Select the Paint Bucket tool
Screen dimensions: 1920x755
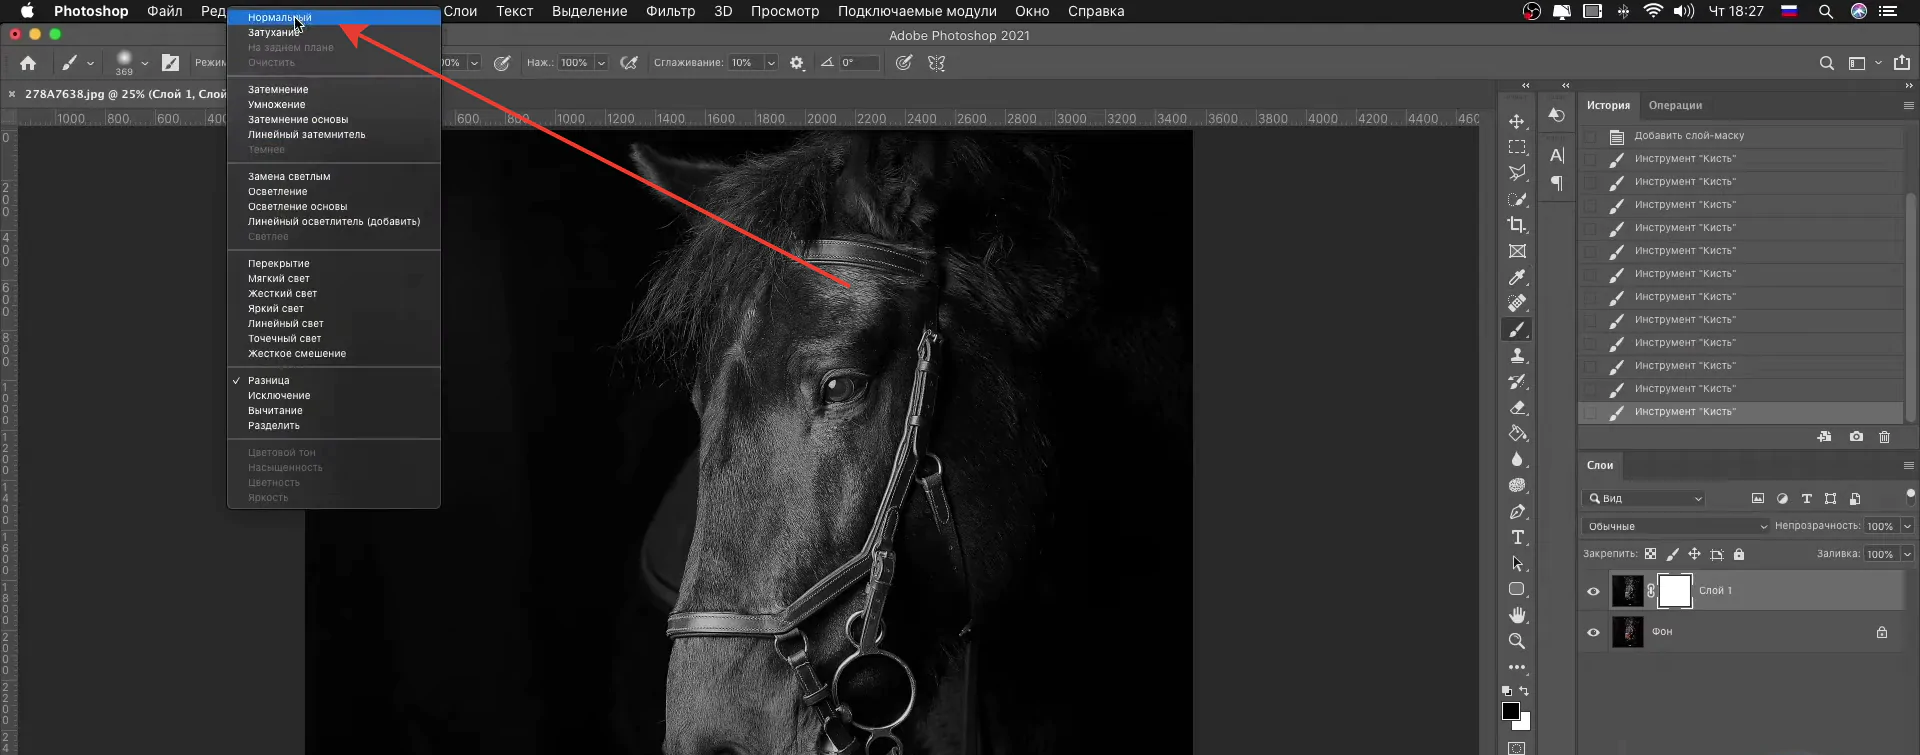[1517, 433]
